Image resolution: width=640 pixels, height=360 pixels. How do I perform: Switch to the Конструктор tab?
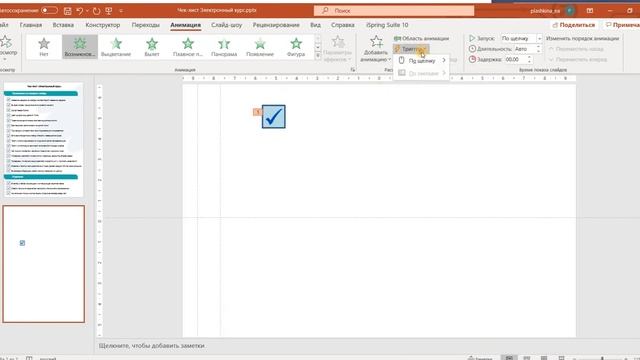pyautogui.click(x=103, y=25)
